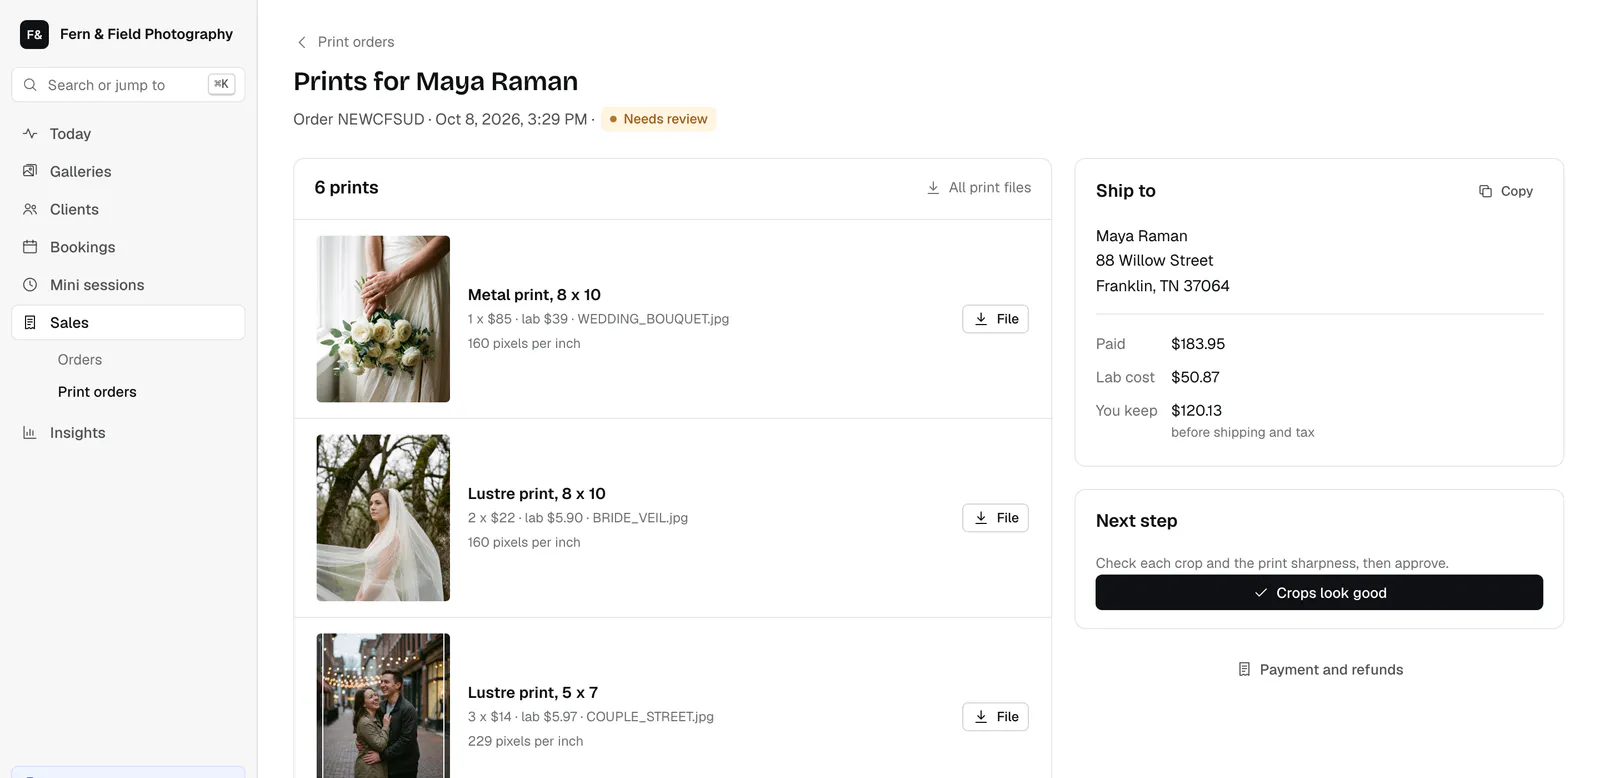Approve with Crops look good button

coord(1319,593)
